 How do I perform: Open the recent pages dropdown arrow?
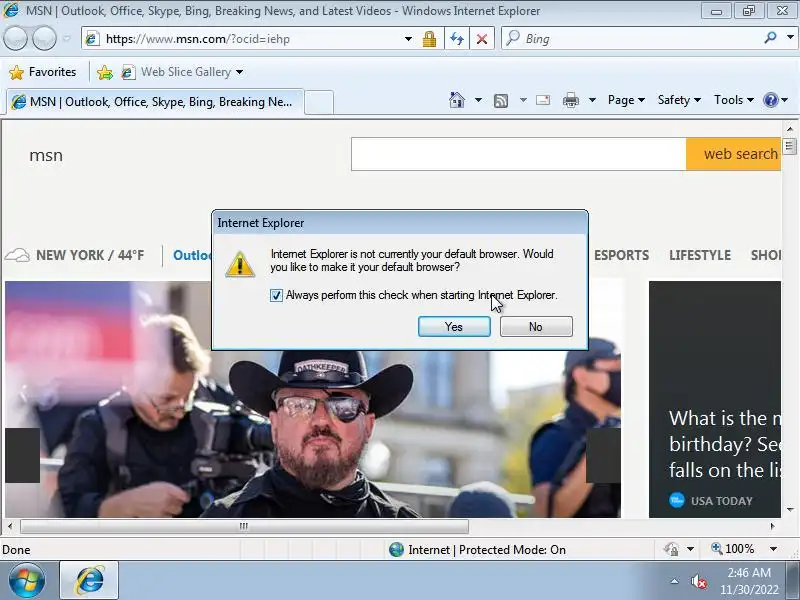66,38
